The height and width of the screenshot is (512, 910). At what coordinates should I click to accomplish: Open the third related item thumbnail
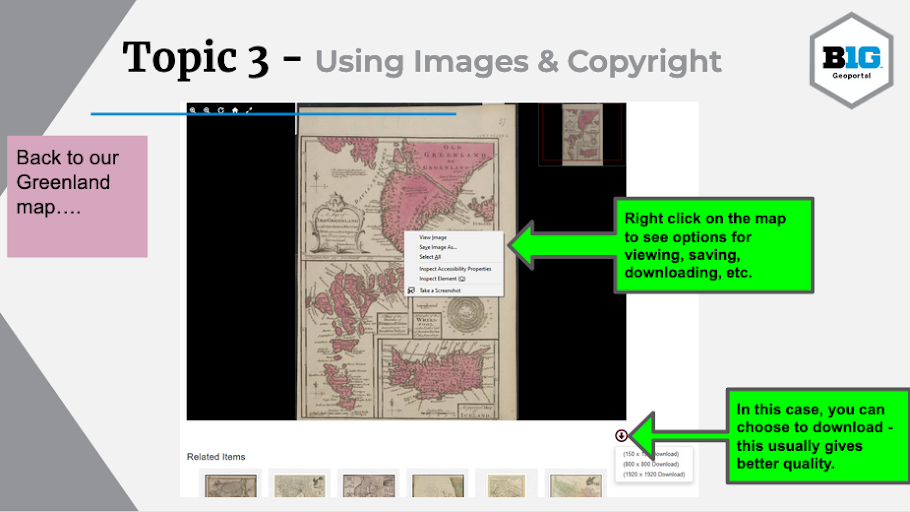[x=369, y=485]
